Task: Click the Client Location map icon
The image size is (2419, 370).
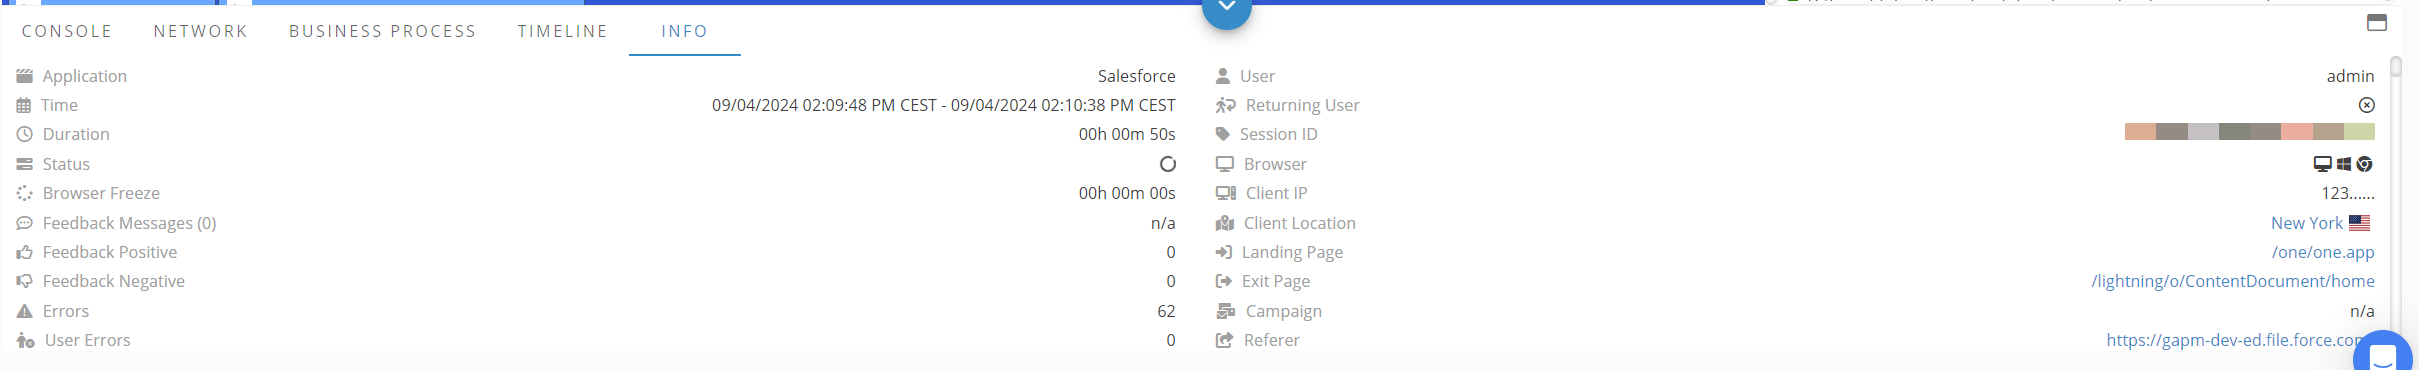Action: point(1225,223)
